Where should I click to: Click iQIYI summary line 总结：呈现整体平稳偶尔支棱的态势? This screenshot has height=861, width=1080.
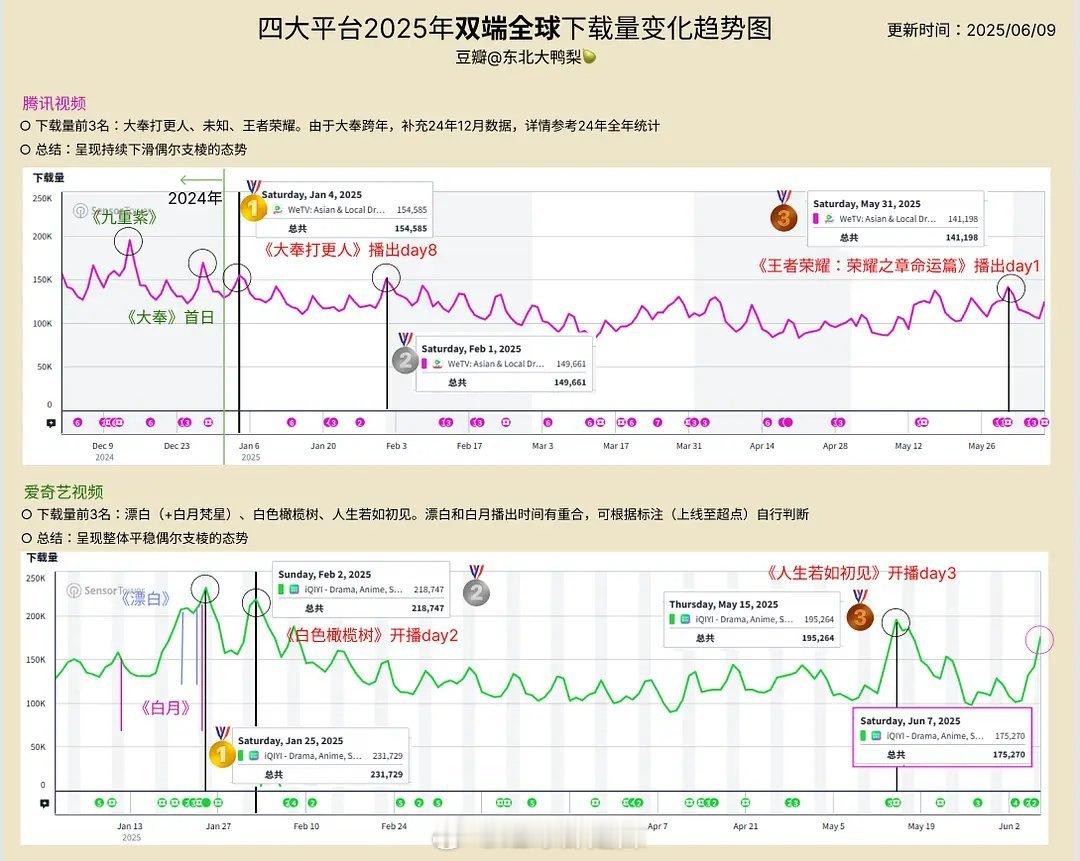click(x=134, y=538)
